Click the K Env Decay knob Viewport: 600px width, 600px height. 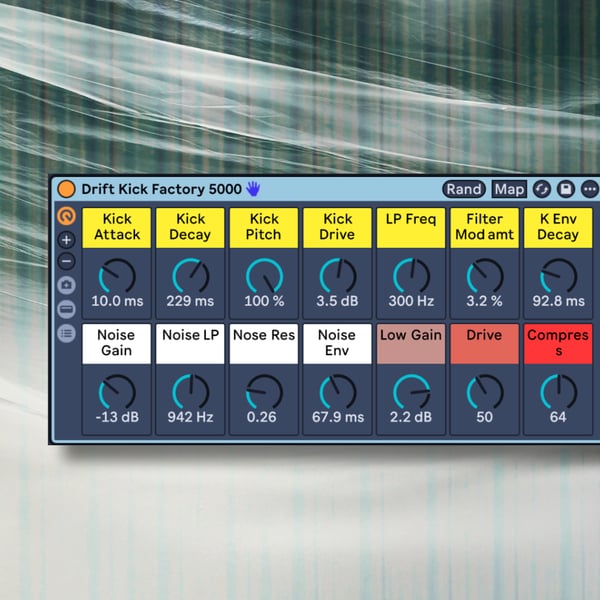[558, 276]
